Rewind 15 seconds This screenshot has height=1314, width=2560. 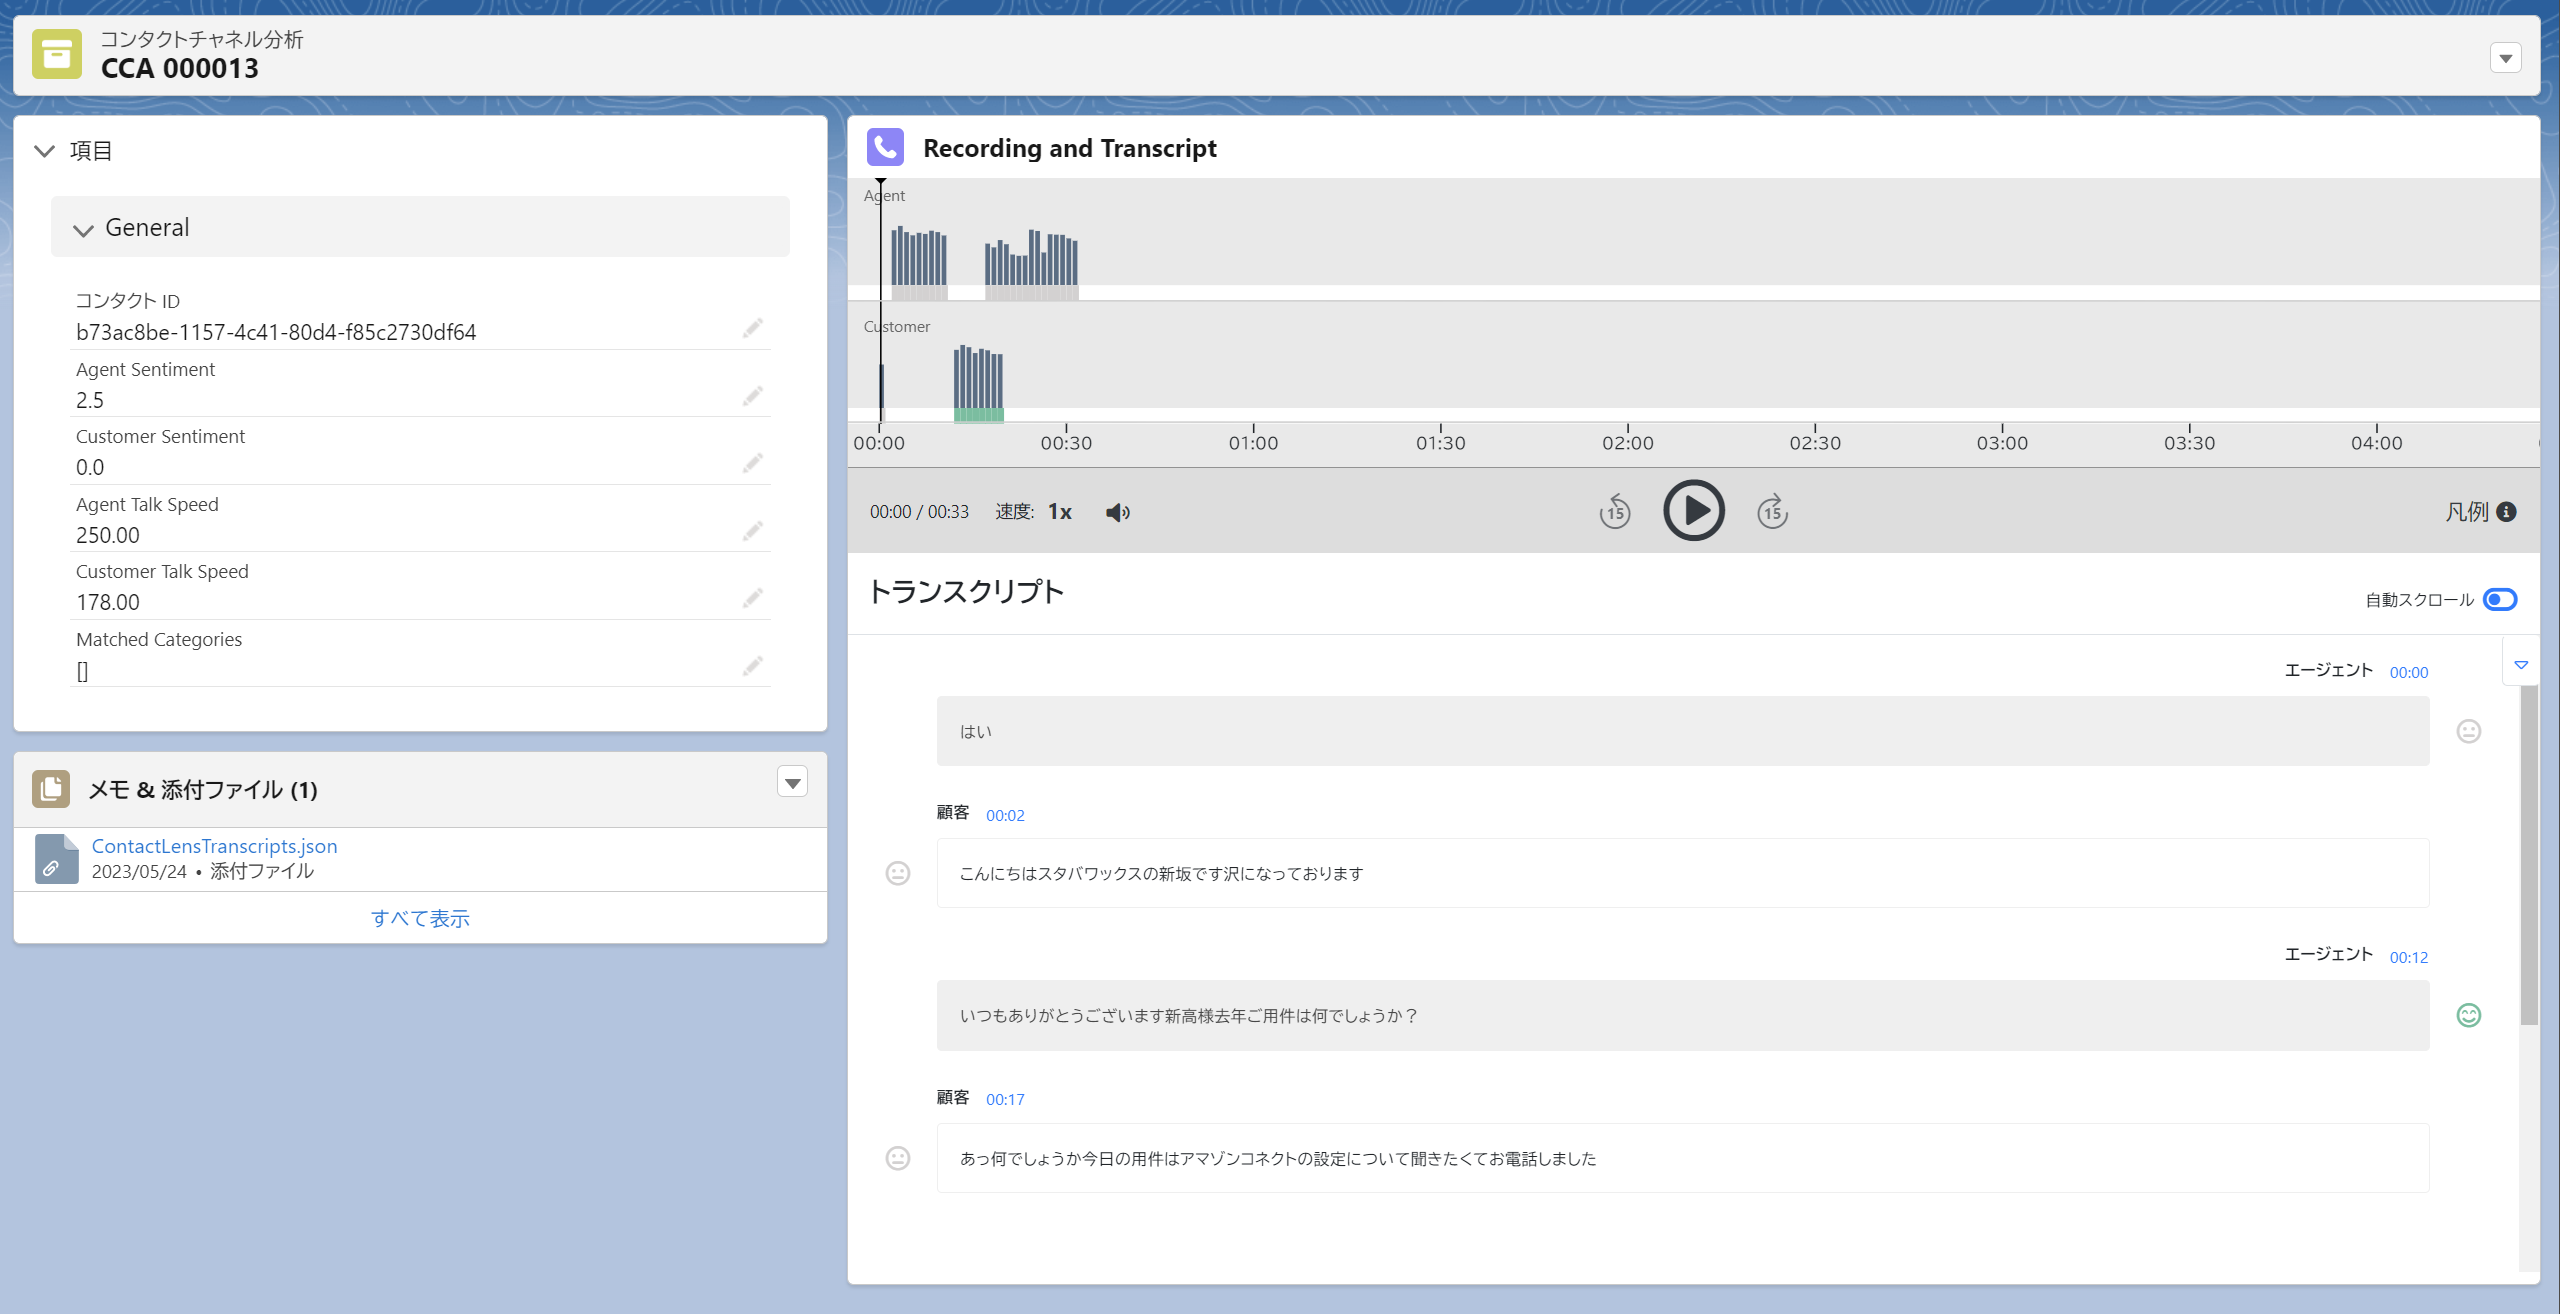click(1614, 511)
